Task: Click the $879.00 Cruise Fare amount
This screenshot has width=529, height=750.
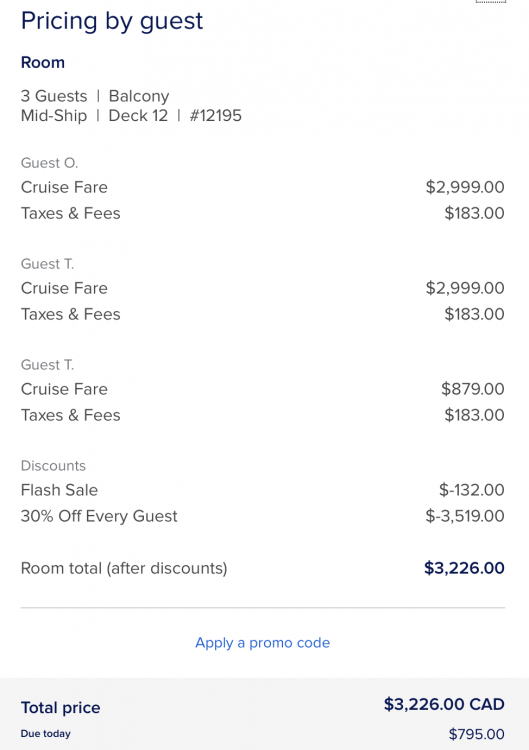Action: [473, 389]
